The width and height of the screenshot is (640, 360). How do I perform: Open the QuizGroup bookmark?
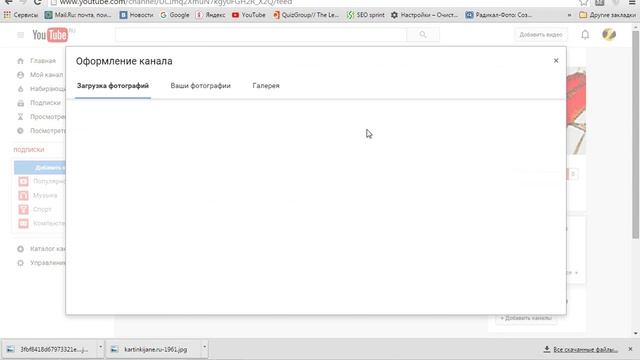(x=306, y=15)
